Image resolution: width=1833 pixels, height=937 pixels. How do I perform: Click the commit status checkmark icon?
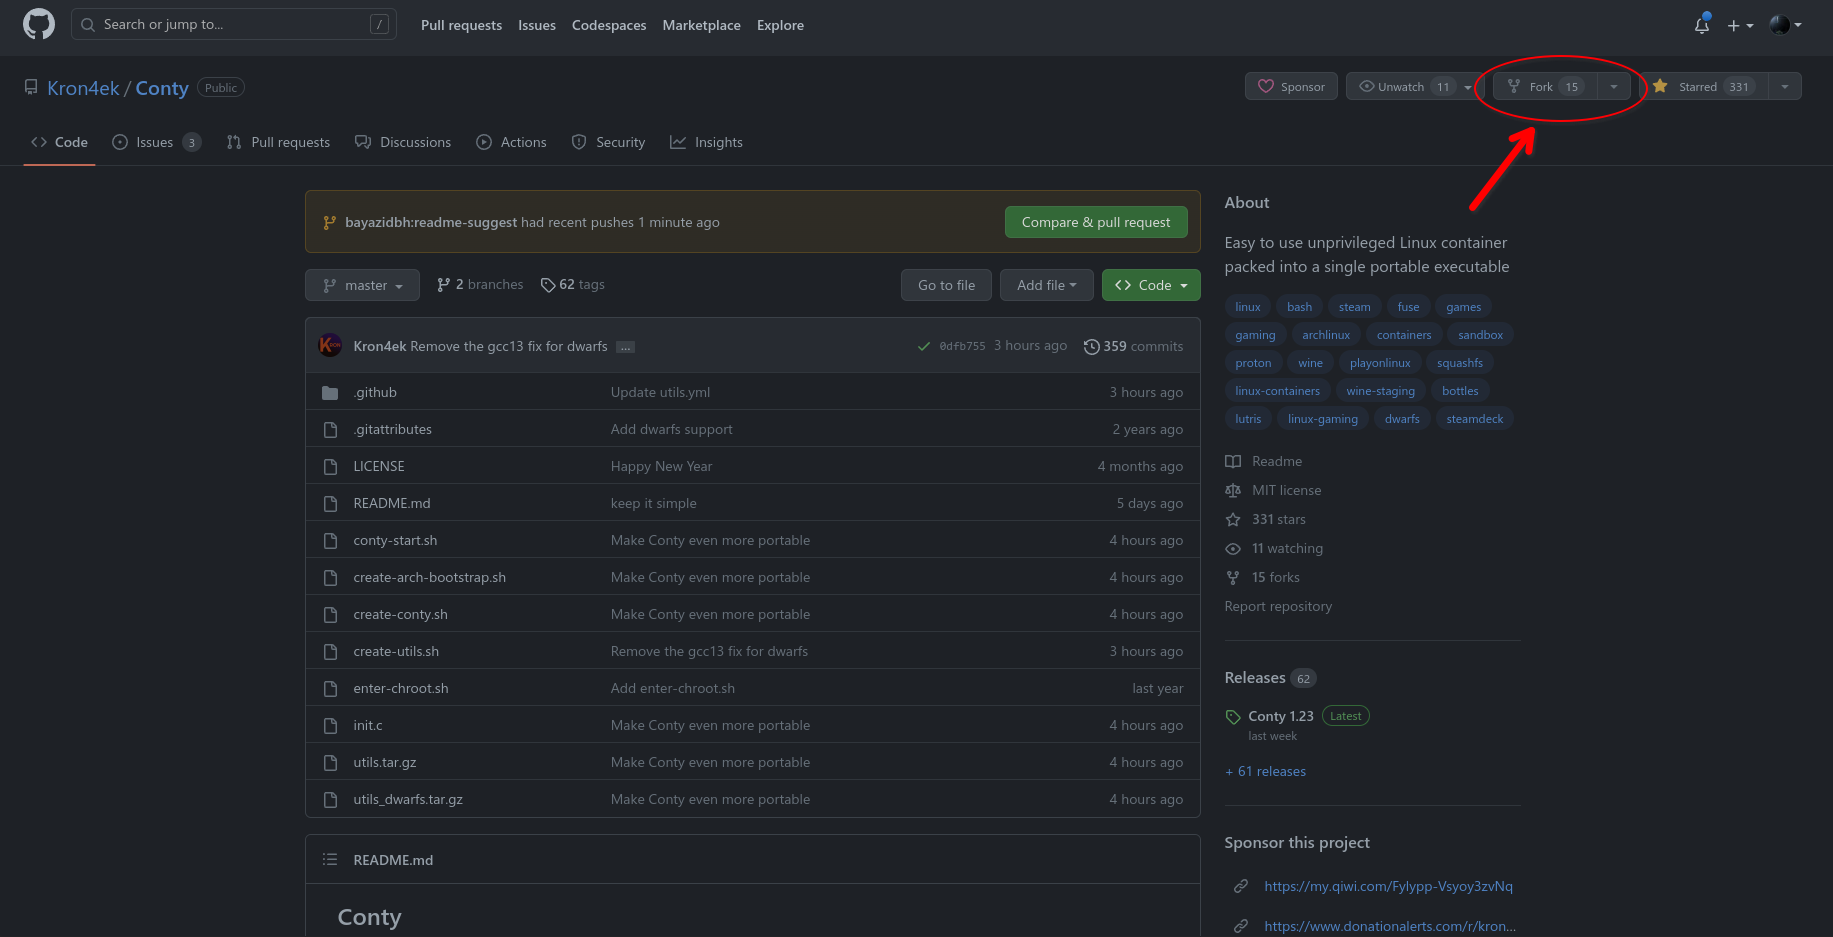(x=924, y=346)
